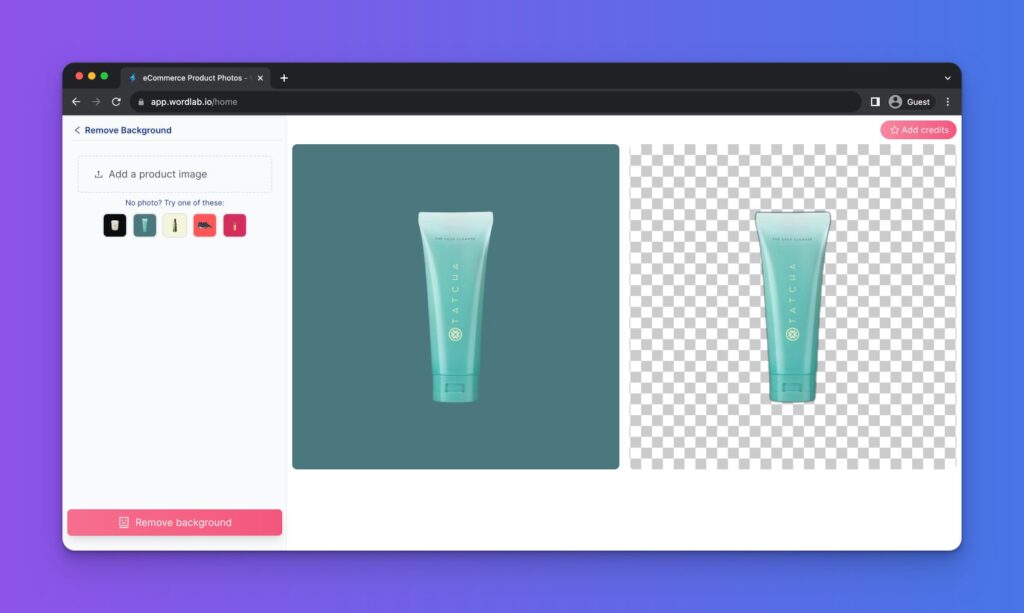This screenshot has height=613, width=1024.
Task: Open the browser sidebar panel icon
Action: coord(875,101)
